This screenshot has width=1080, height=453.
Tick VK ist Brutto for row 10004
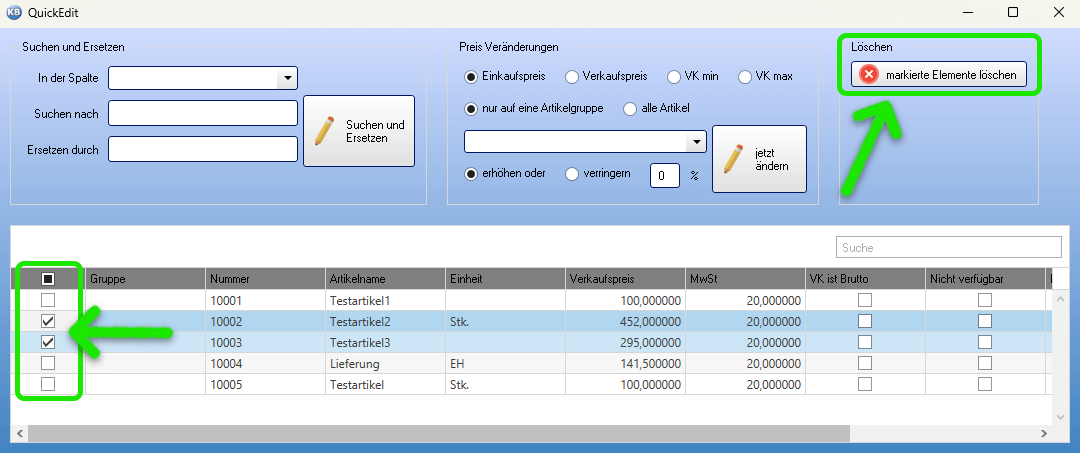(865, 363)
